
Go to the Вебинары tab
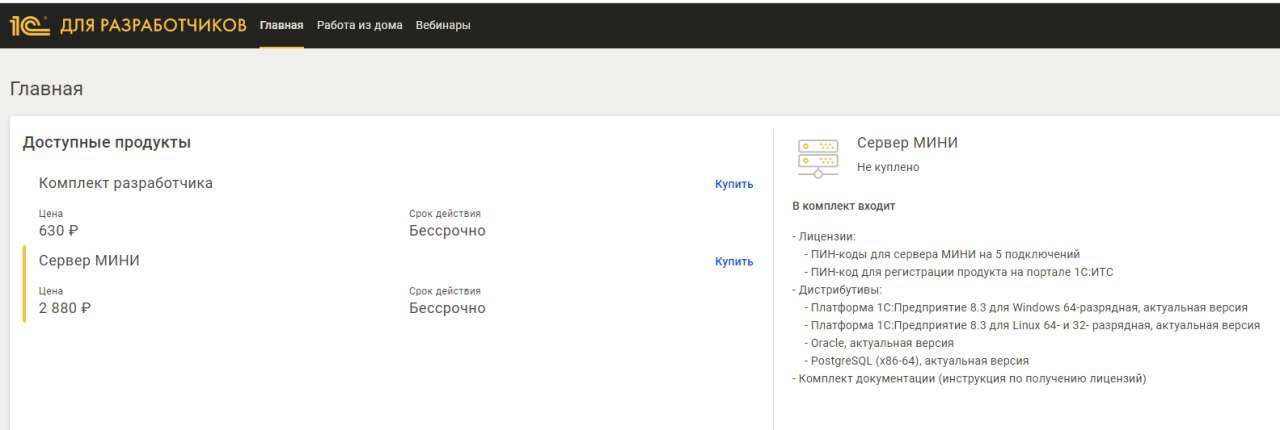443,25
